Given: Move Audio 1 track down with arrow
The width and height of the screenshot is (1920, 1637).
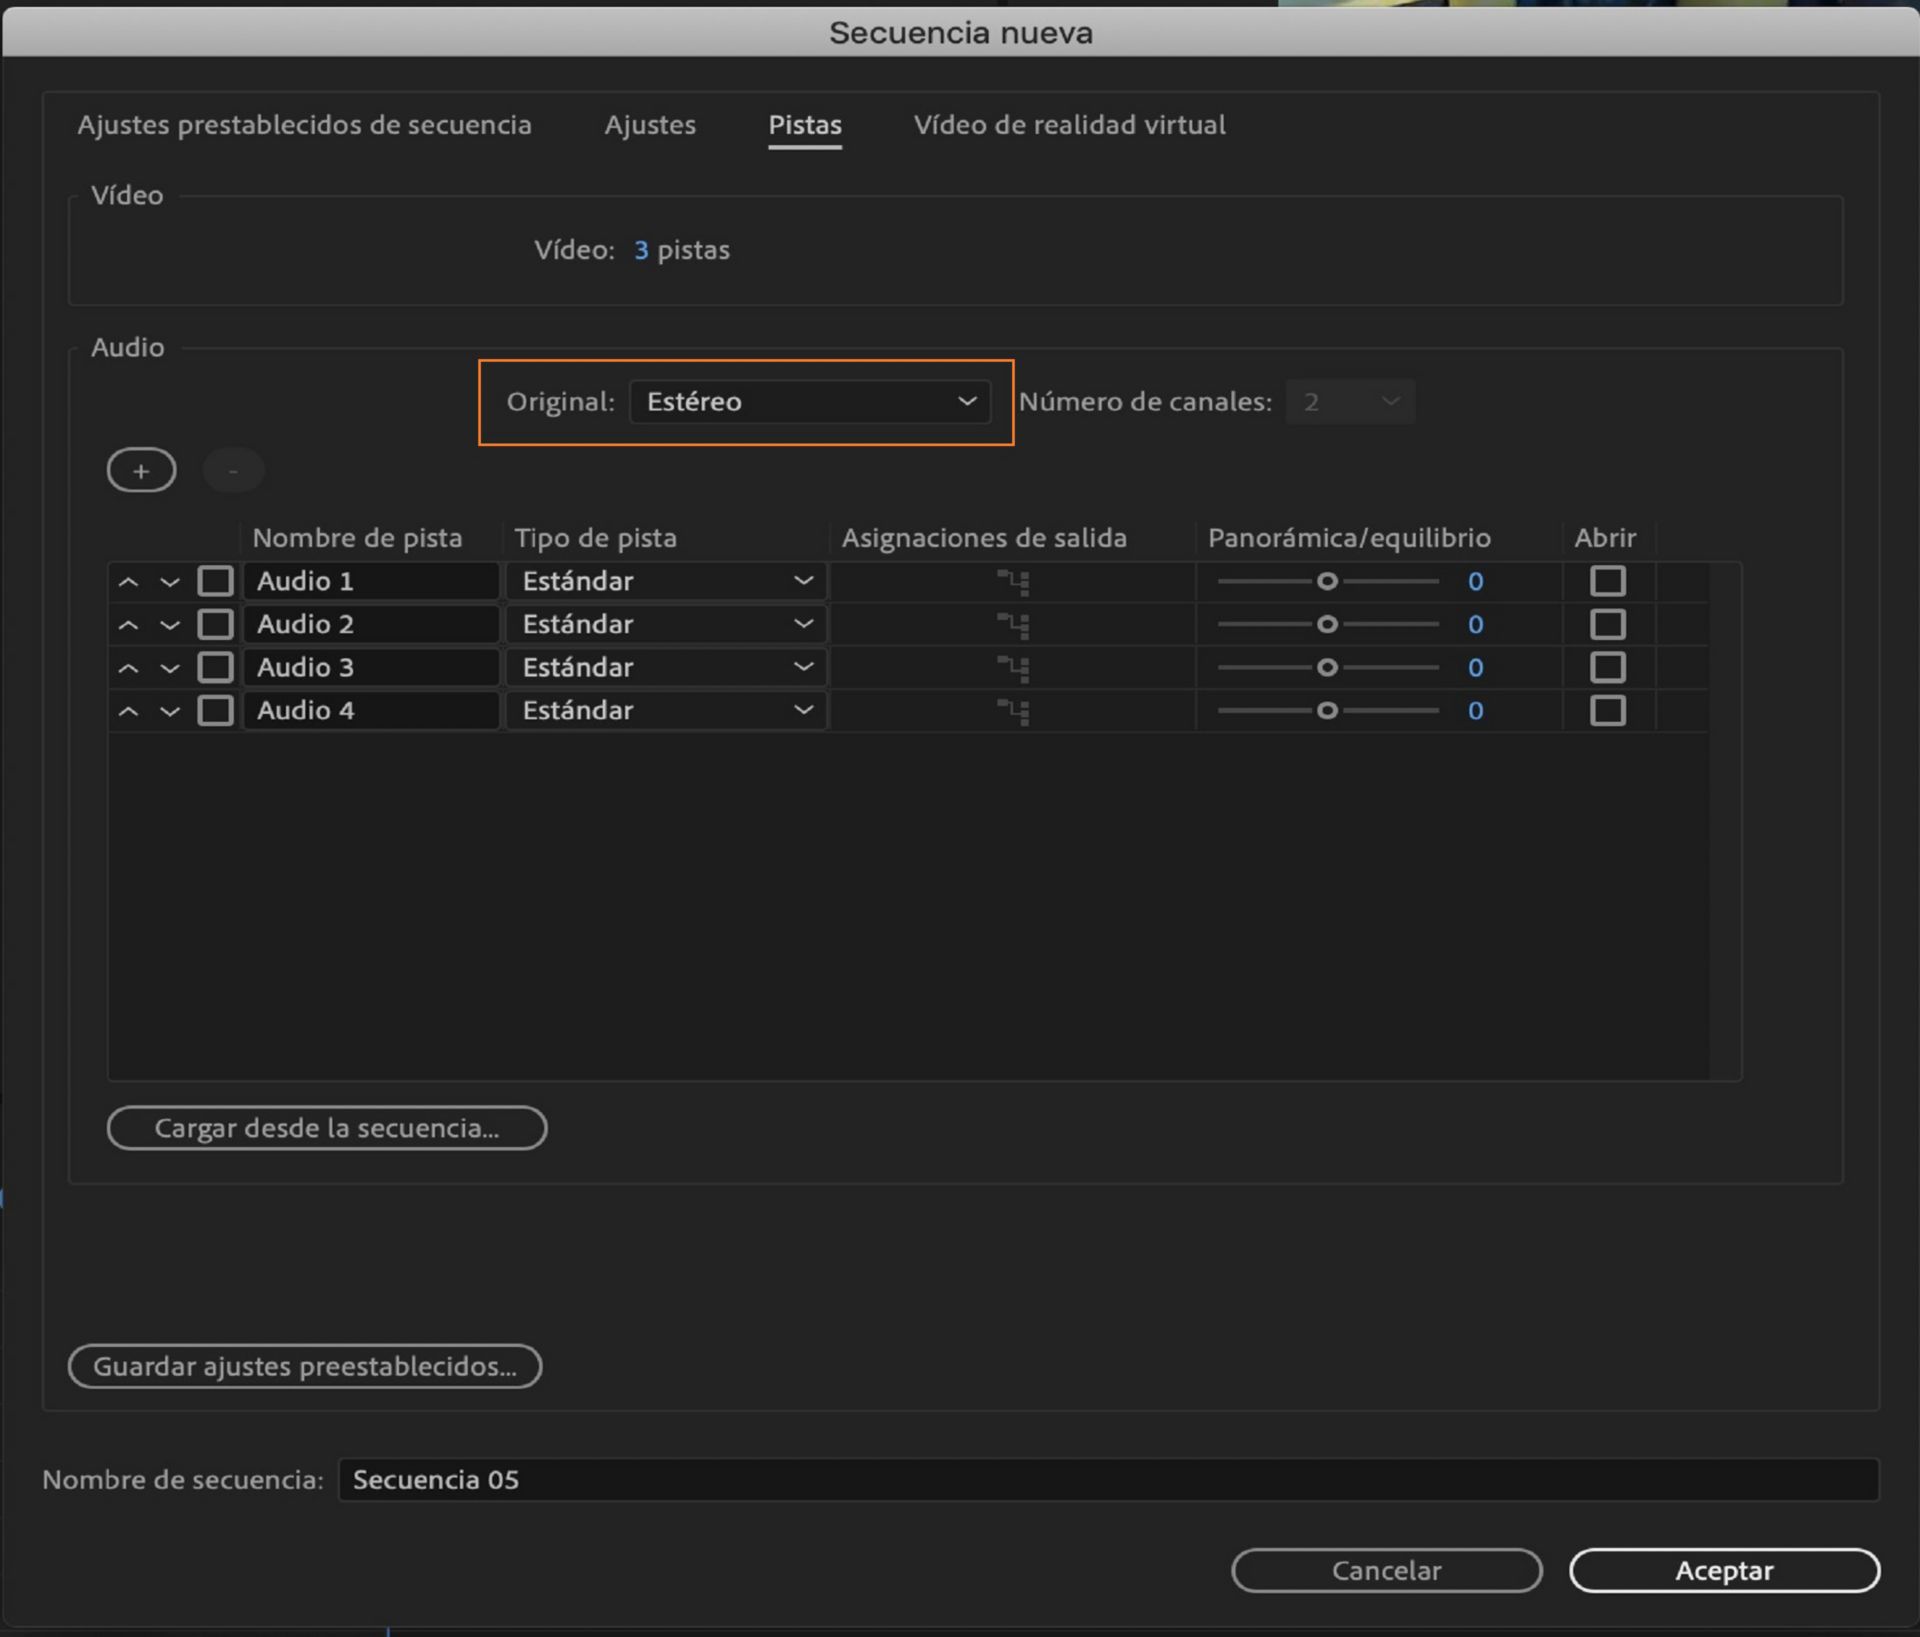Looking at the screenshot, I should click(x=170, y=582).
